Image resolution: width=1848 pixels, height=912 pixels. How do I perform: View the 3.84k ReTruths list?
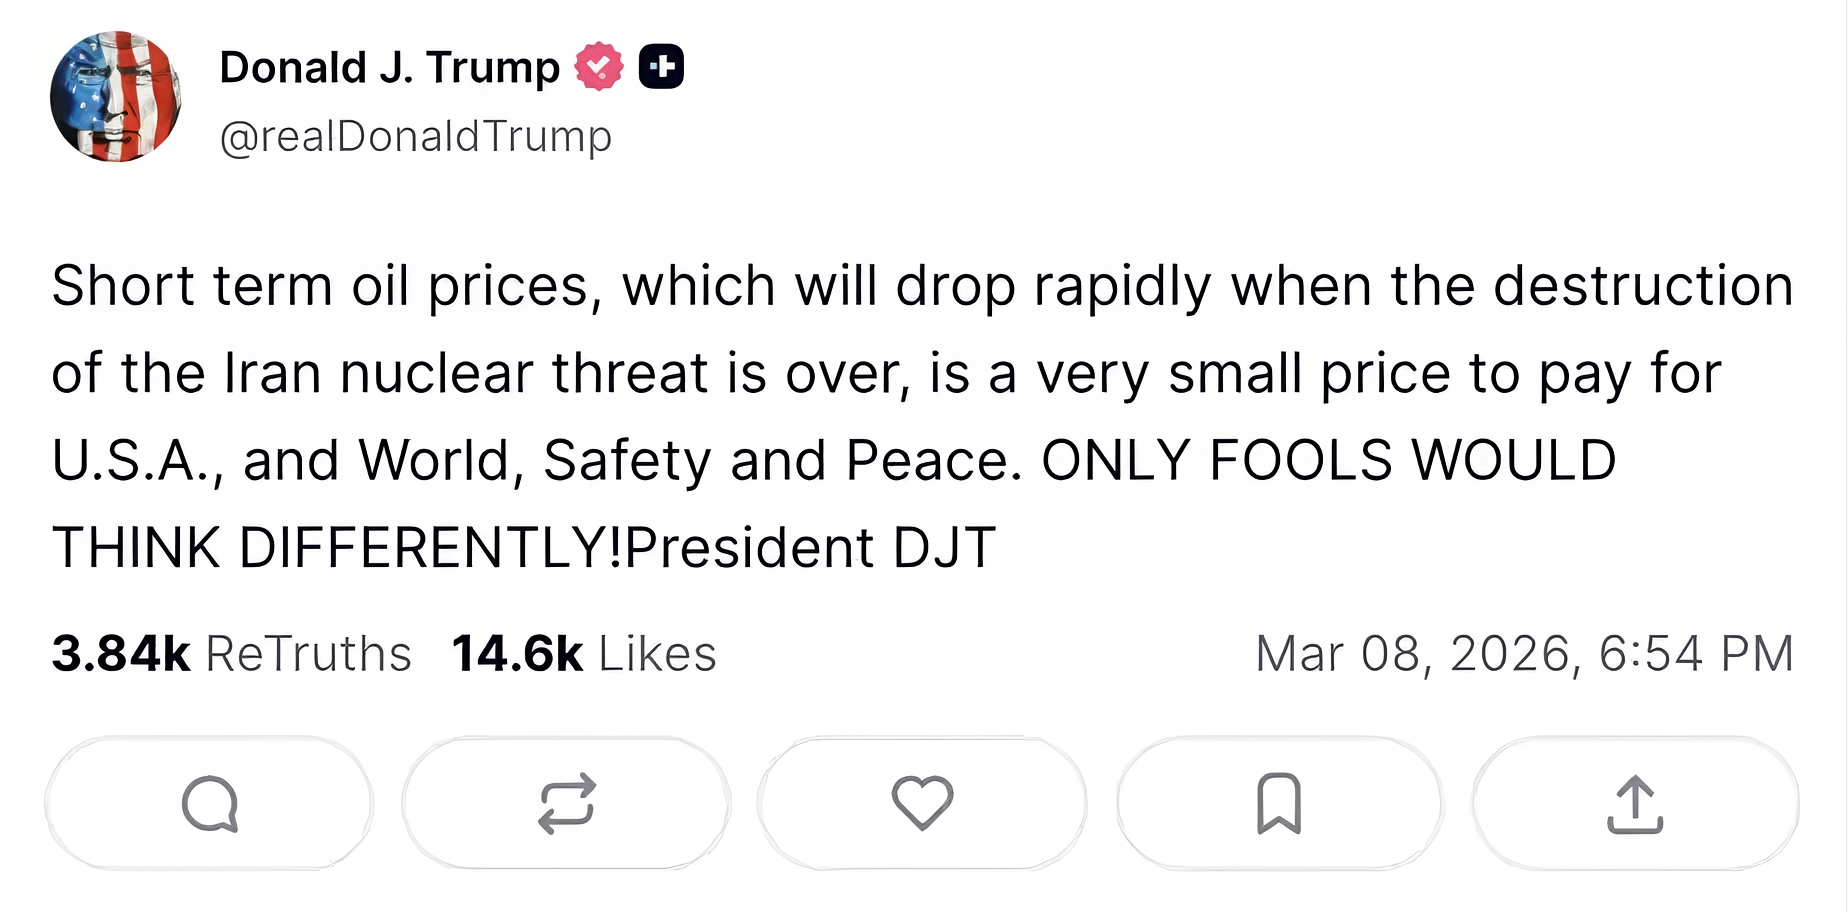(231, 654)
